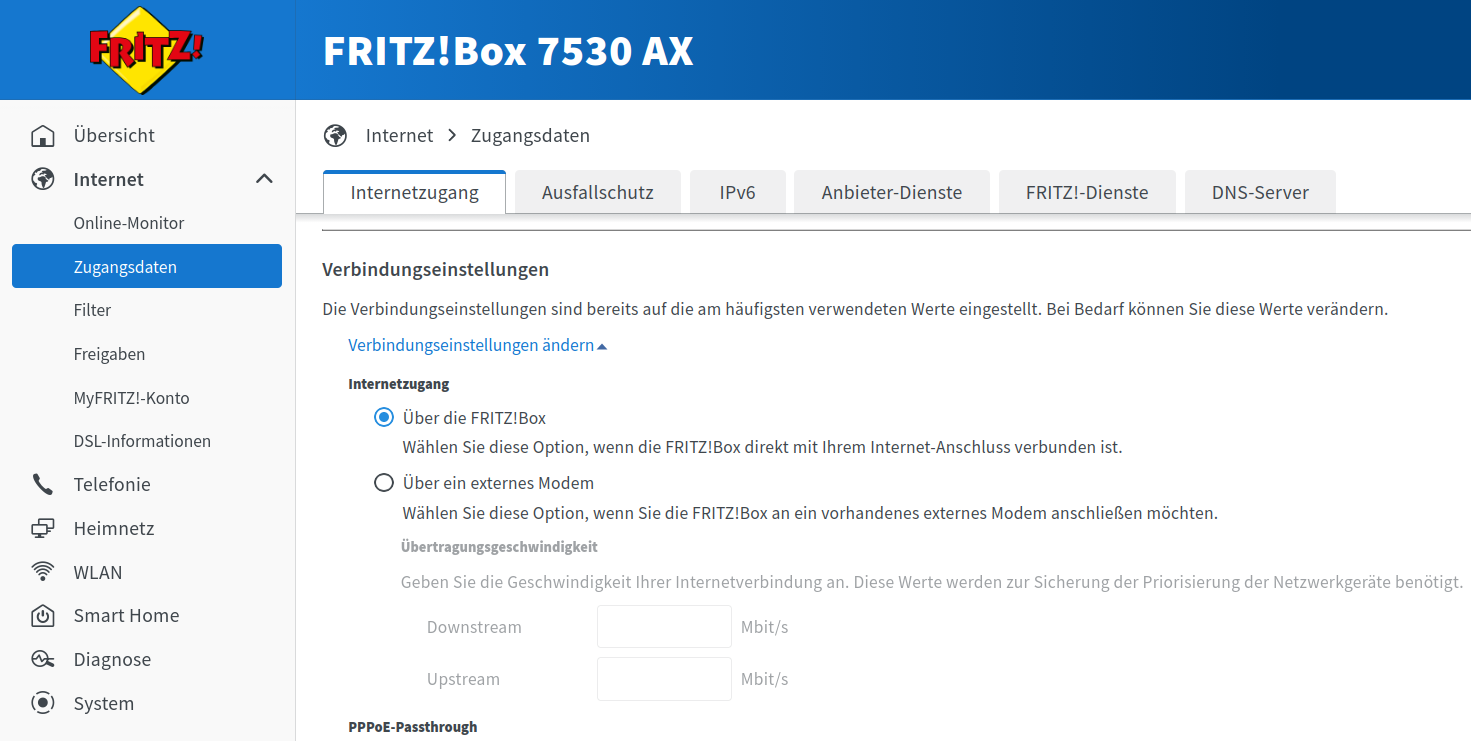Screen dimensions: 1471x741
Task: Open Online-Monitor in sidebar
Action: (129, 223)
